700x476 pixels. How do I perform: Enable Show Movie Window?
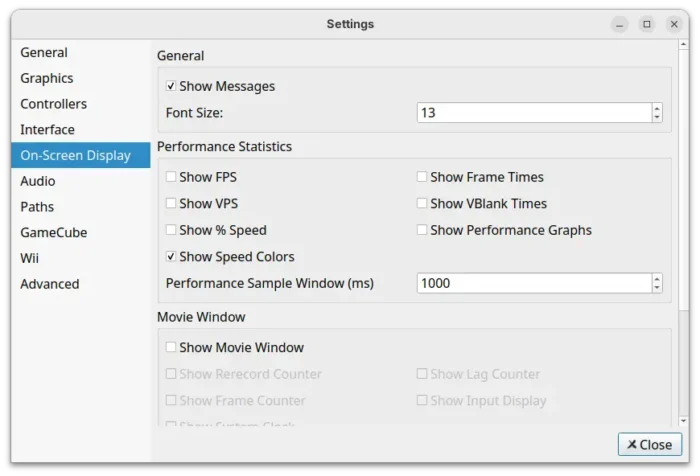point(172,348)
